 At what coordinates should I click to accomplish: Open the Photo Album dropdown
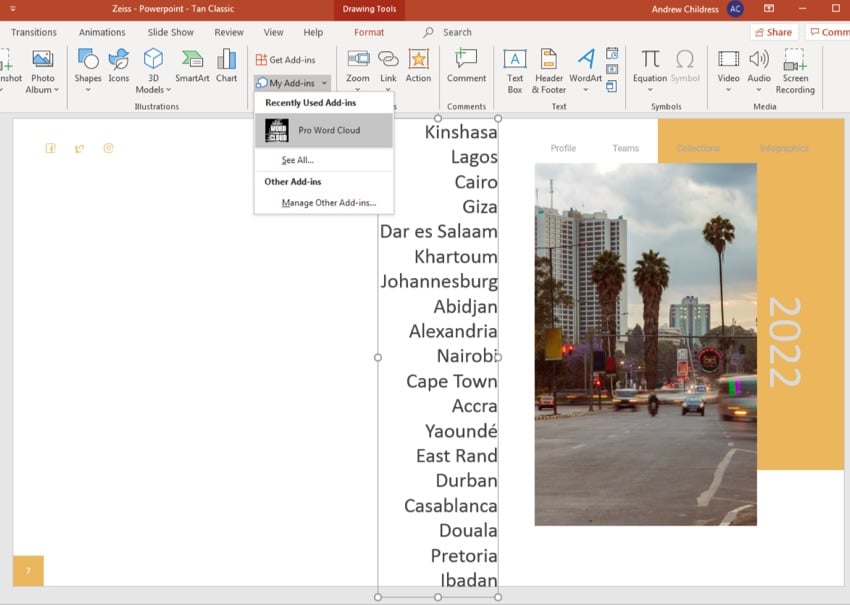coord(43,90)
